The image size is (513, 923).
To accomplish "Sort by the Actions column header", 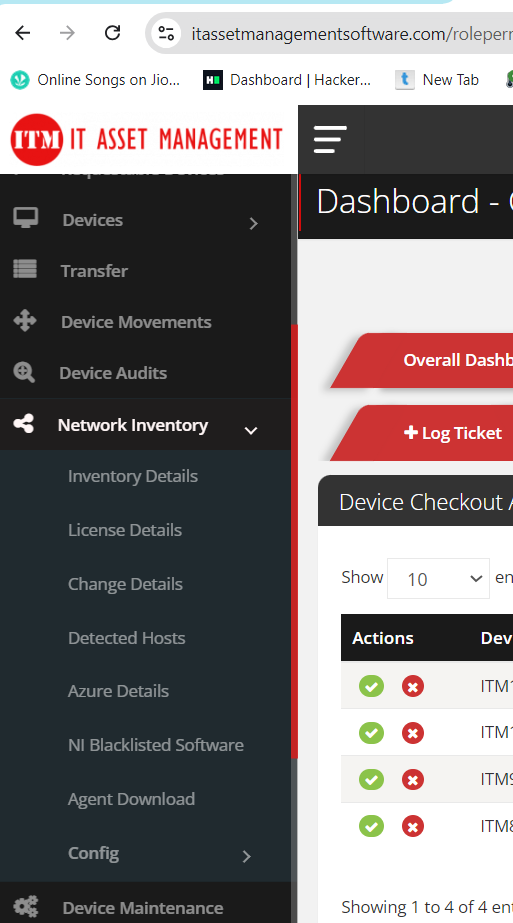I will (x=383, y=638).
